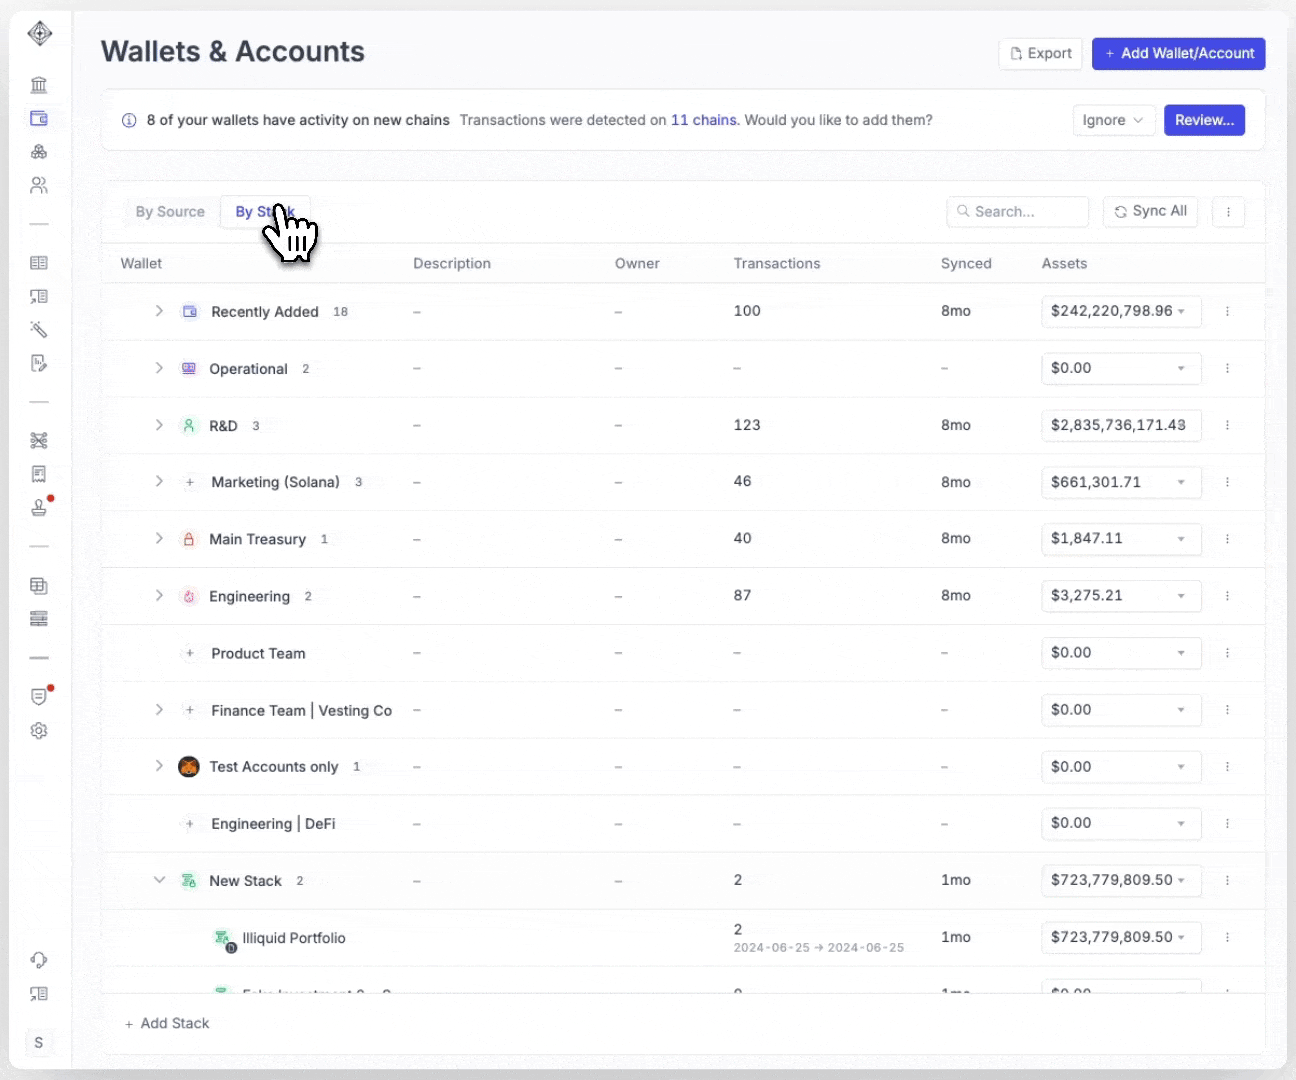Open R&D assets value dropdown
The height and width of the screenshot is (1080, 1296).
tap(1120, 425)
